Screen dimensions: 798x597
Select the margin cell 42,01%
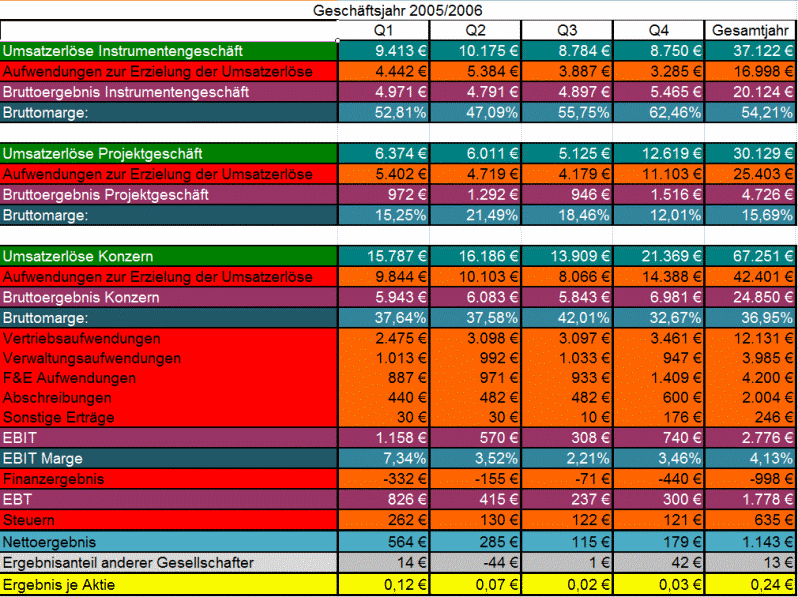coord(567,318)
